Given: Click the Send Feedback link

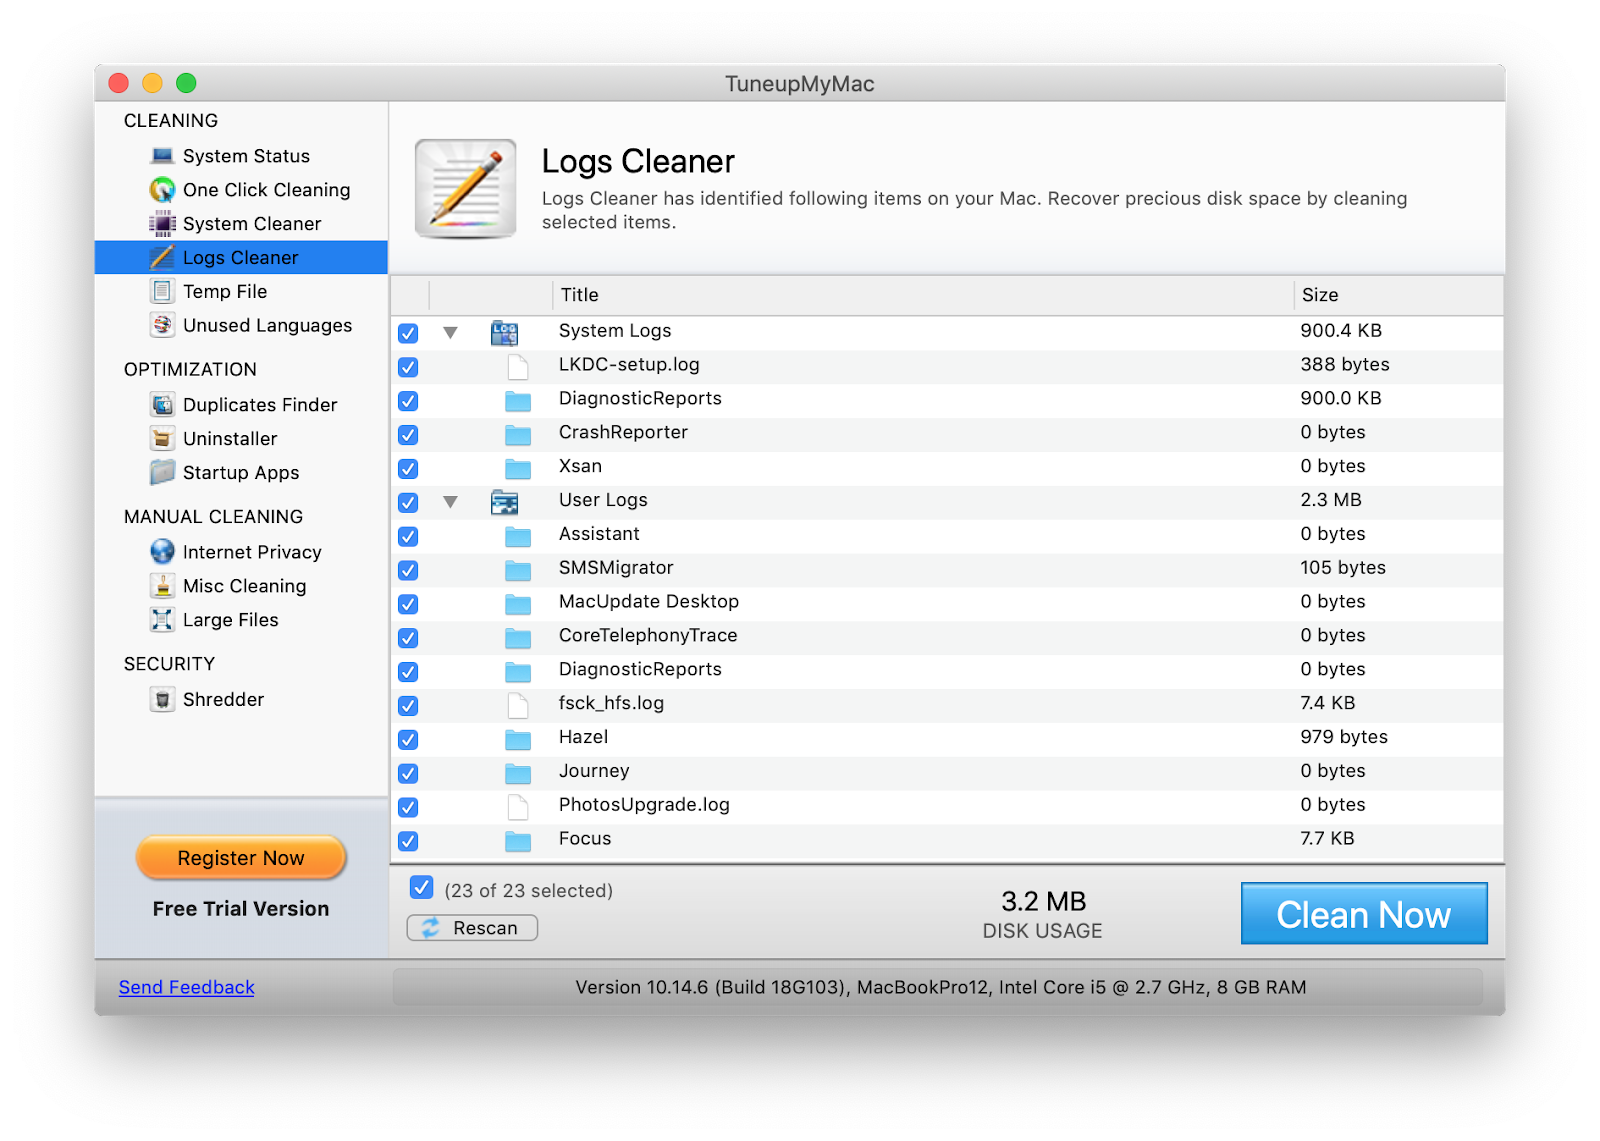Looking at the screenshot, I should click(x=187, y=988).
